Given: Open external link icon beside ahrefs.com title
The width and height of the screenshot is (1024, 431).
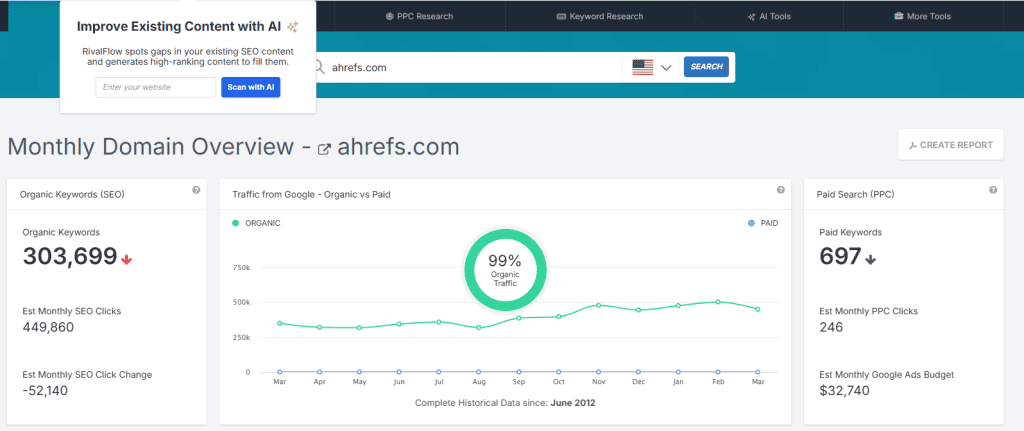Looking at the screenshot, I should pos(324,149).
